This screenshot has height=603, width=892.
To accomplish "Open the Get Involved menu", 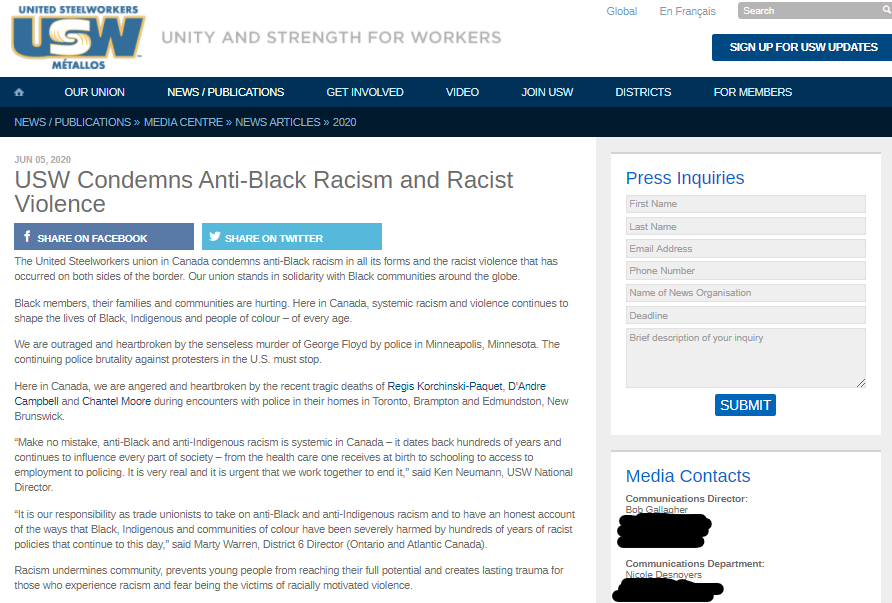I will [365, 92].
